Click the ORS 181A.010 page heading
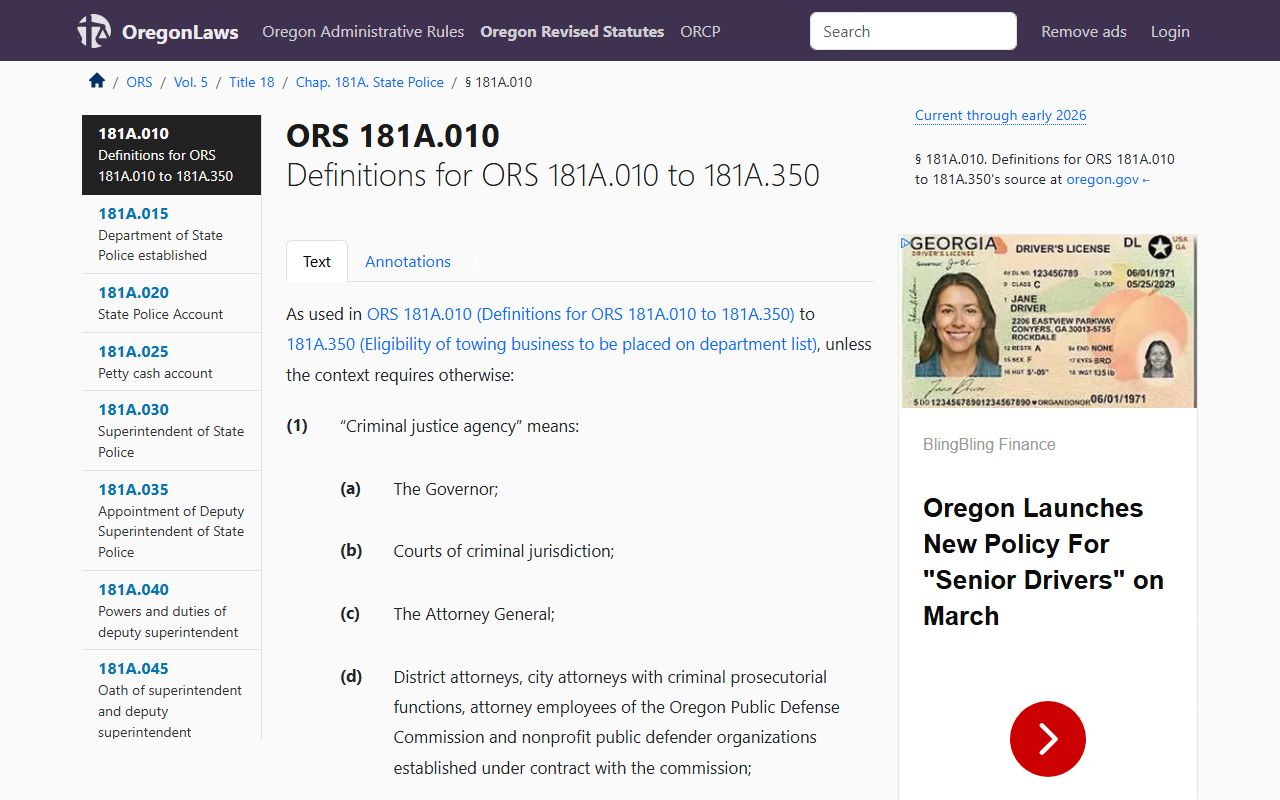This screenshot has height=800, width=1280. pos(393,136)
